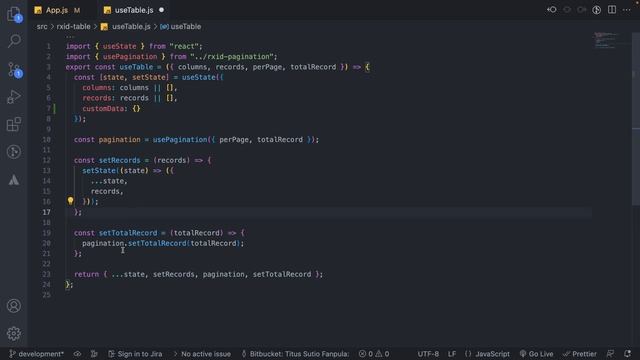Viewport: 640px width, 360px height.
Task: Click the lightbulb code action on line 16
Action: coord(70,201)
